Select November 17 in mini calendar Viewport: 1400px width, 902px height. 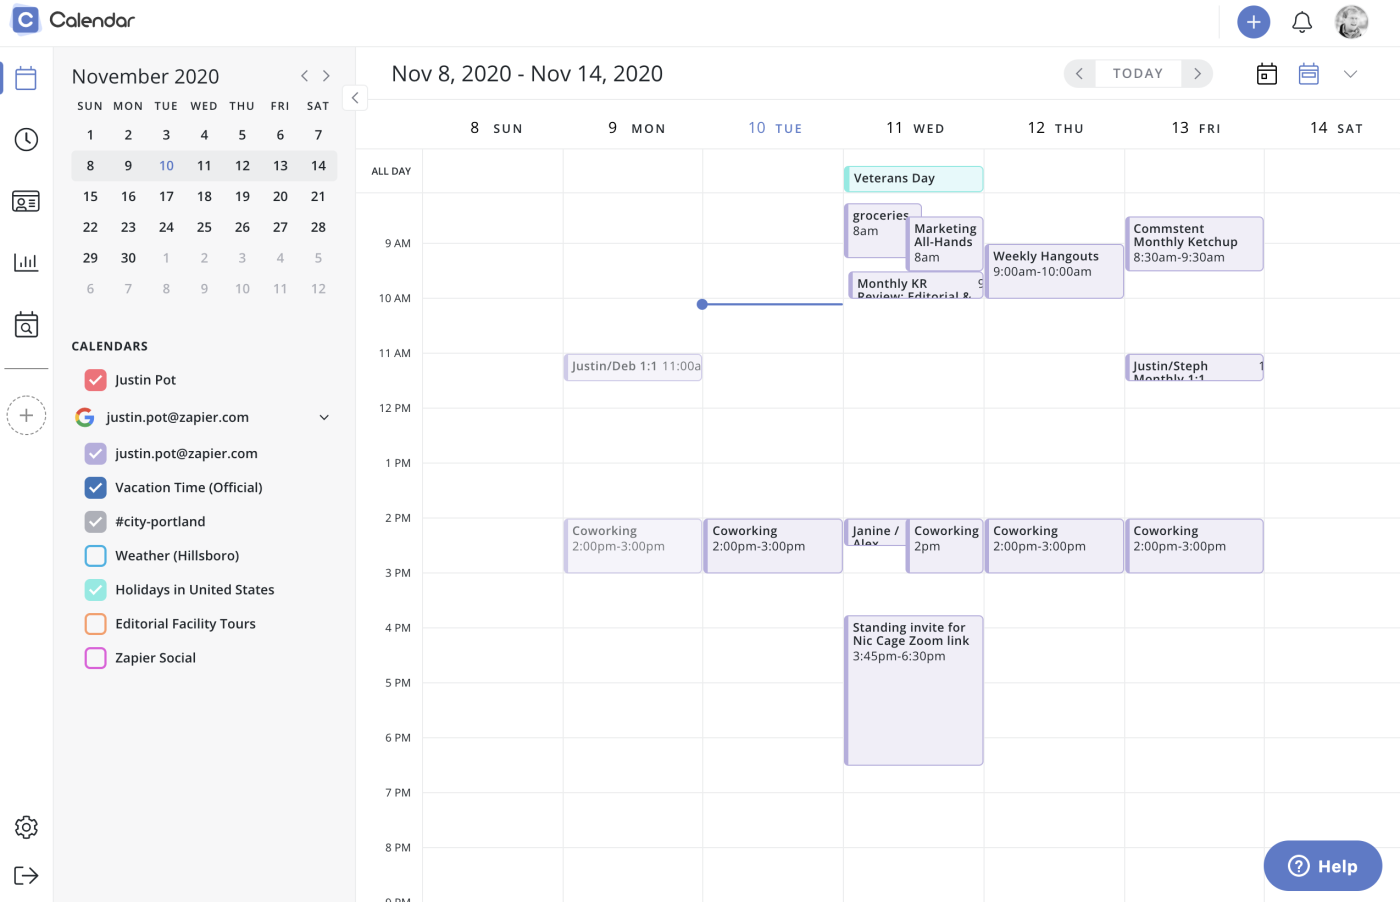[166, 197]
